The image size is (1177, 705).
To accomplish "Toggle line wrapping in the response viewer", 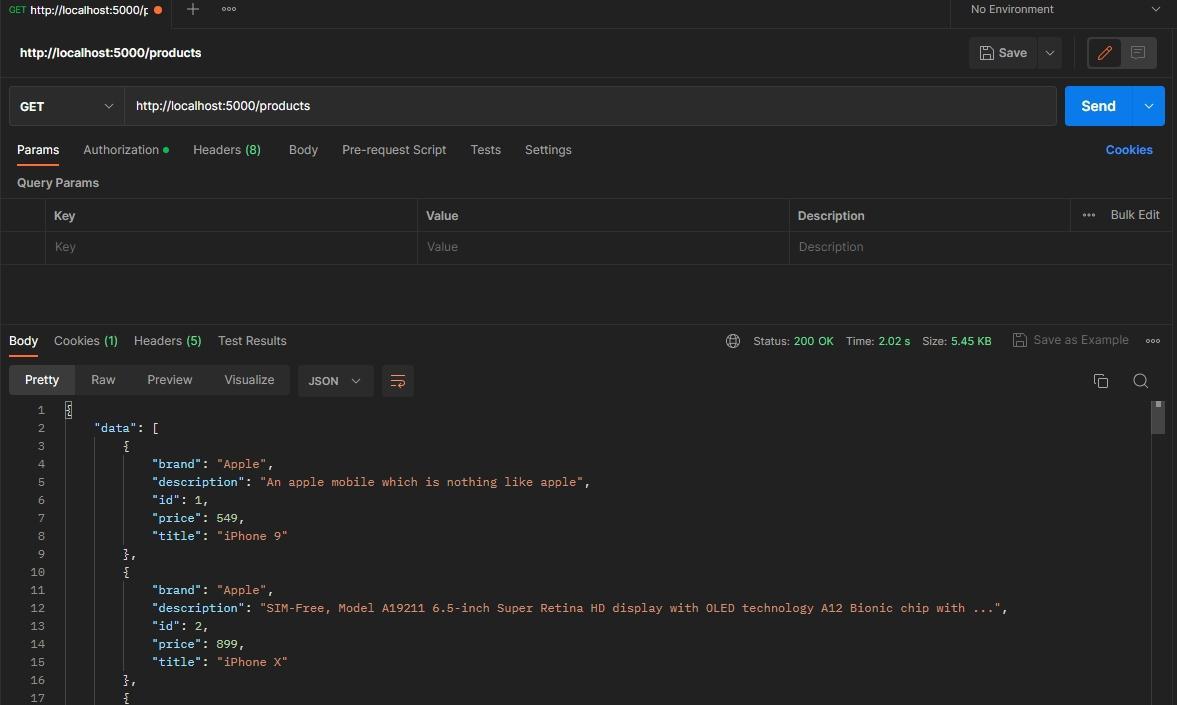I will (x=398, y=381).
